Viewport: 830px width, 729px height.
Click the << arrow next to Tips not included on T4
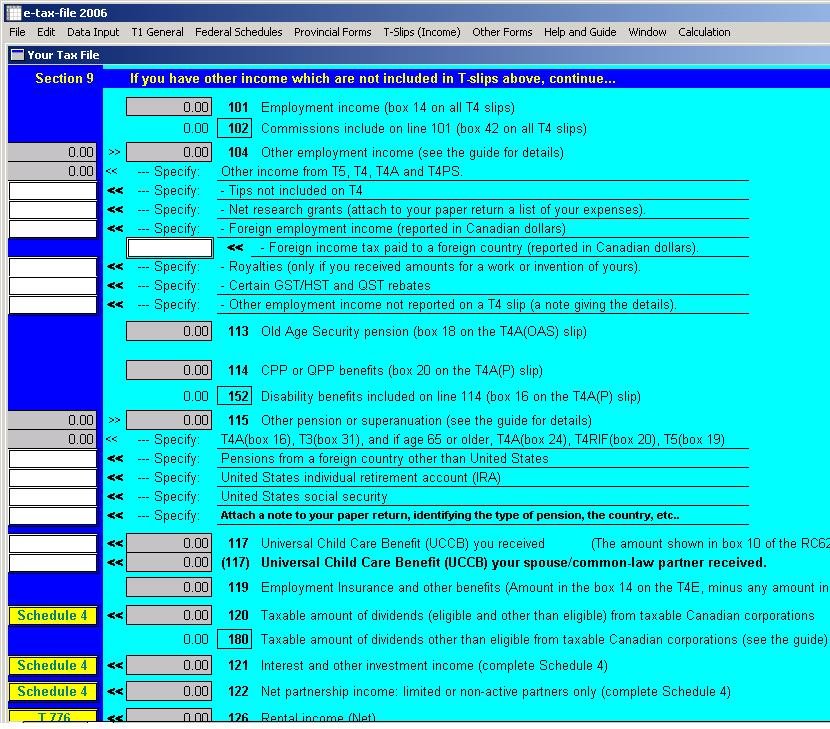(115, 191)
